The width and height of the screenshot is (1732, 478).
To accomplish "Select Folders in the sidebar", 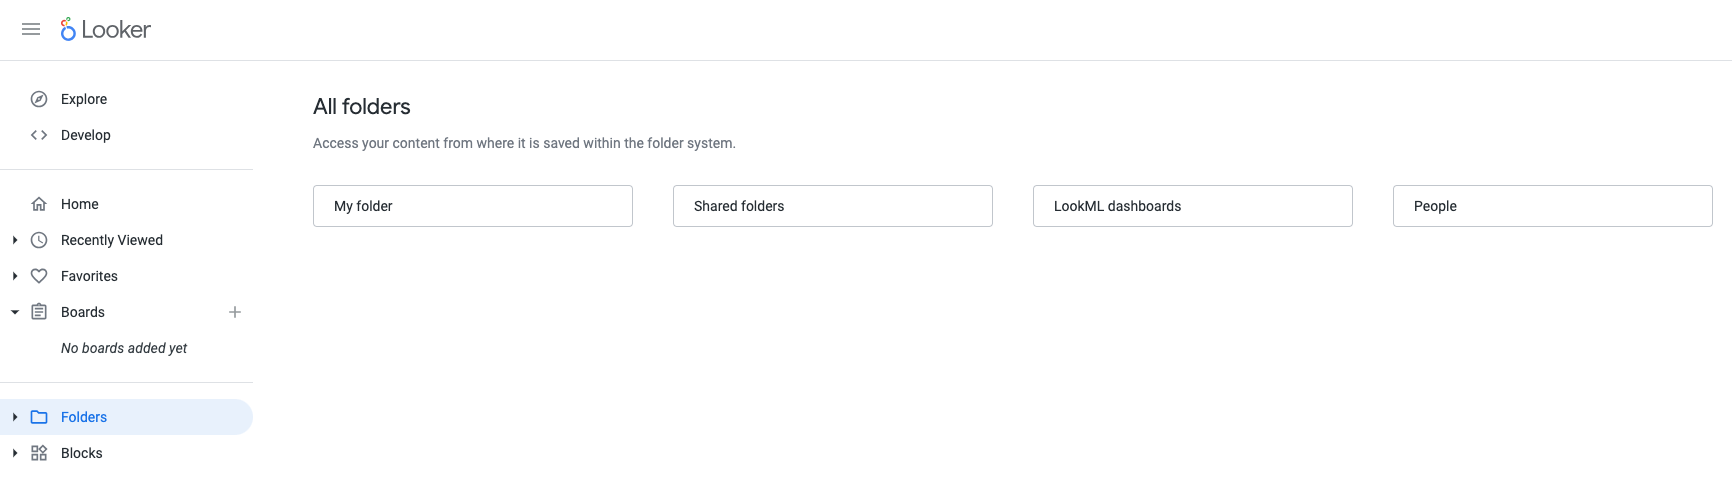I will 84,417.
